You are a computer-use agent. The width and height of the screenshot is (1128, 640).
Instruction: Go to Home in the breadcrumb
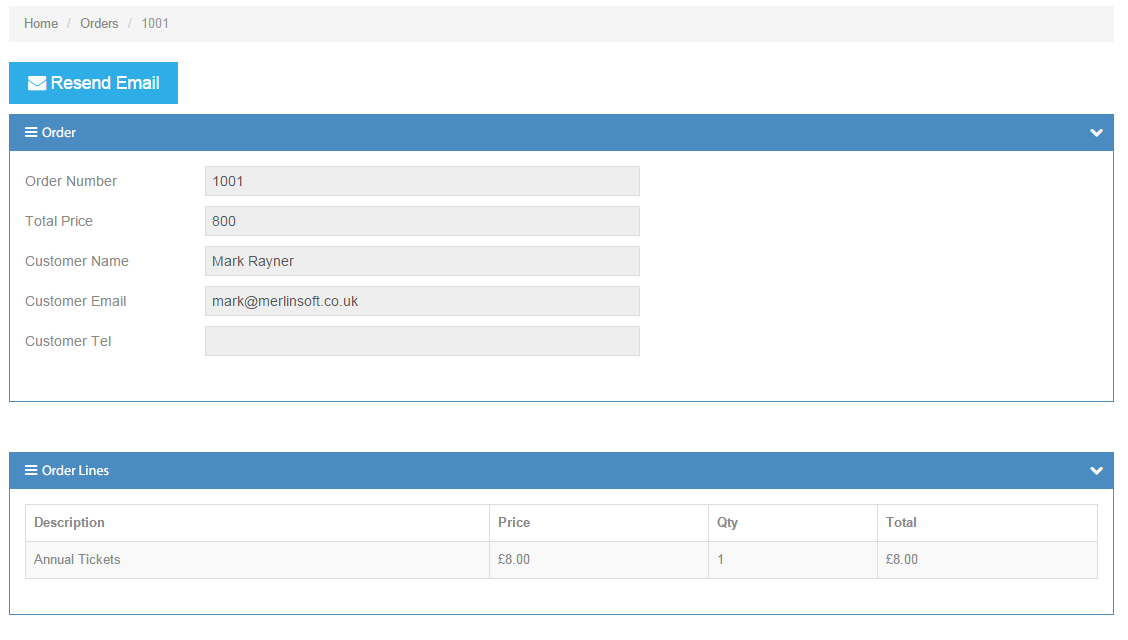point(41,23)
